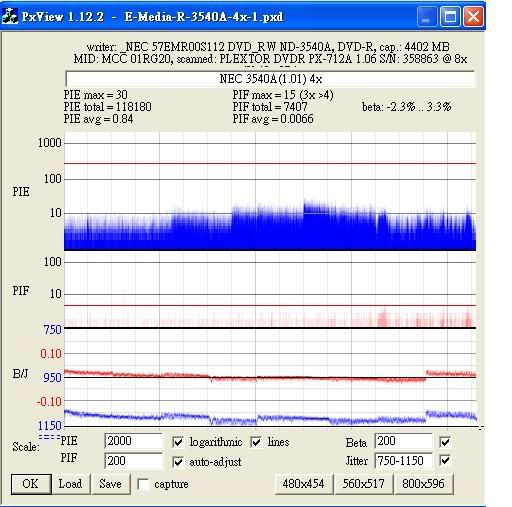512x507 pixels.
Task: Click the B/J graph axis label
Action: (21, 374)
